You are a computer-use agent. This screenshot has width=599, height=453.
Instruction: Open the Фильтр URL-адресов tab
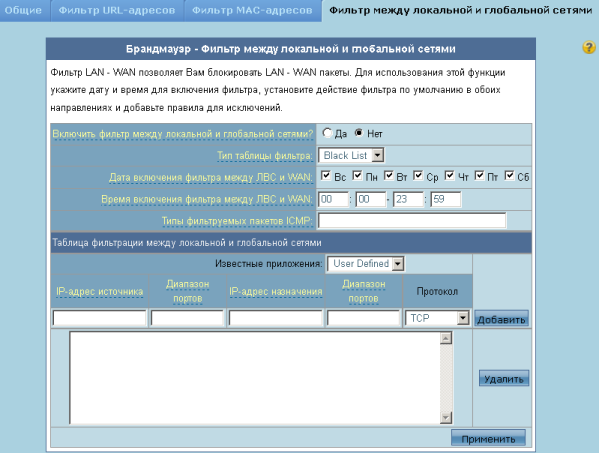(117, 10)
